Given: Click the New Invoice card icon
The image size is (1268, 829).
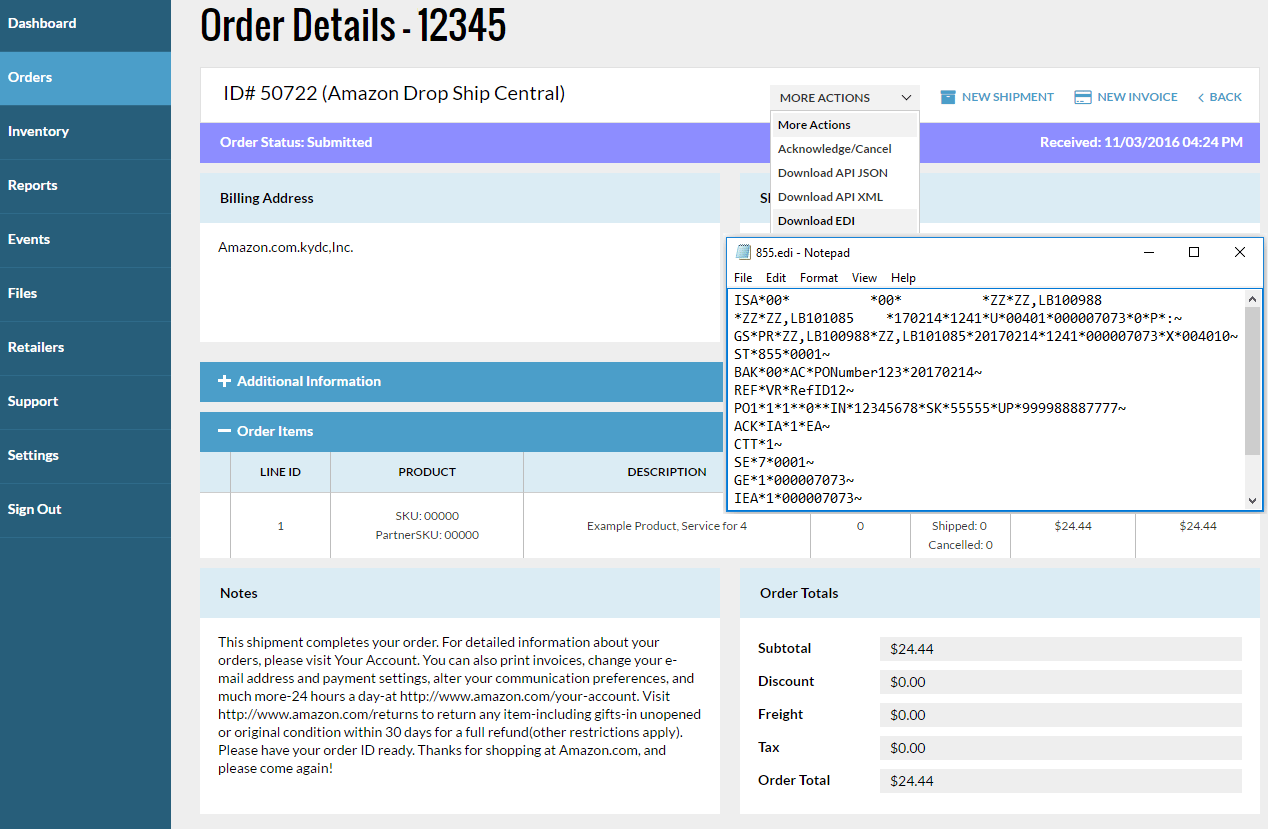Looking at the screenshot, I should (x=1082, y=97).
